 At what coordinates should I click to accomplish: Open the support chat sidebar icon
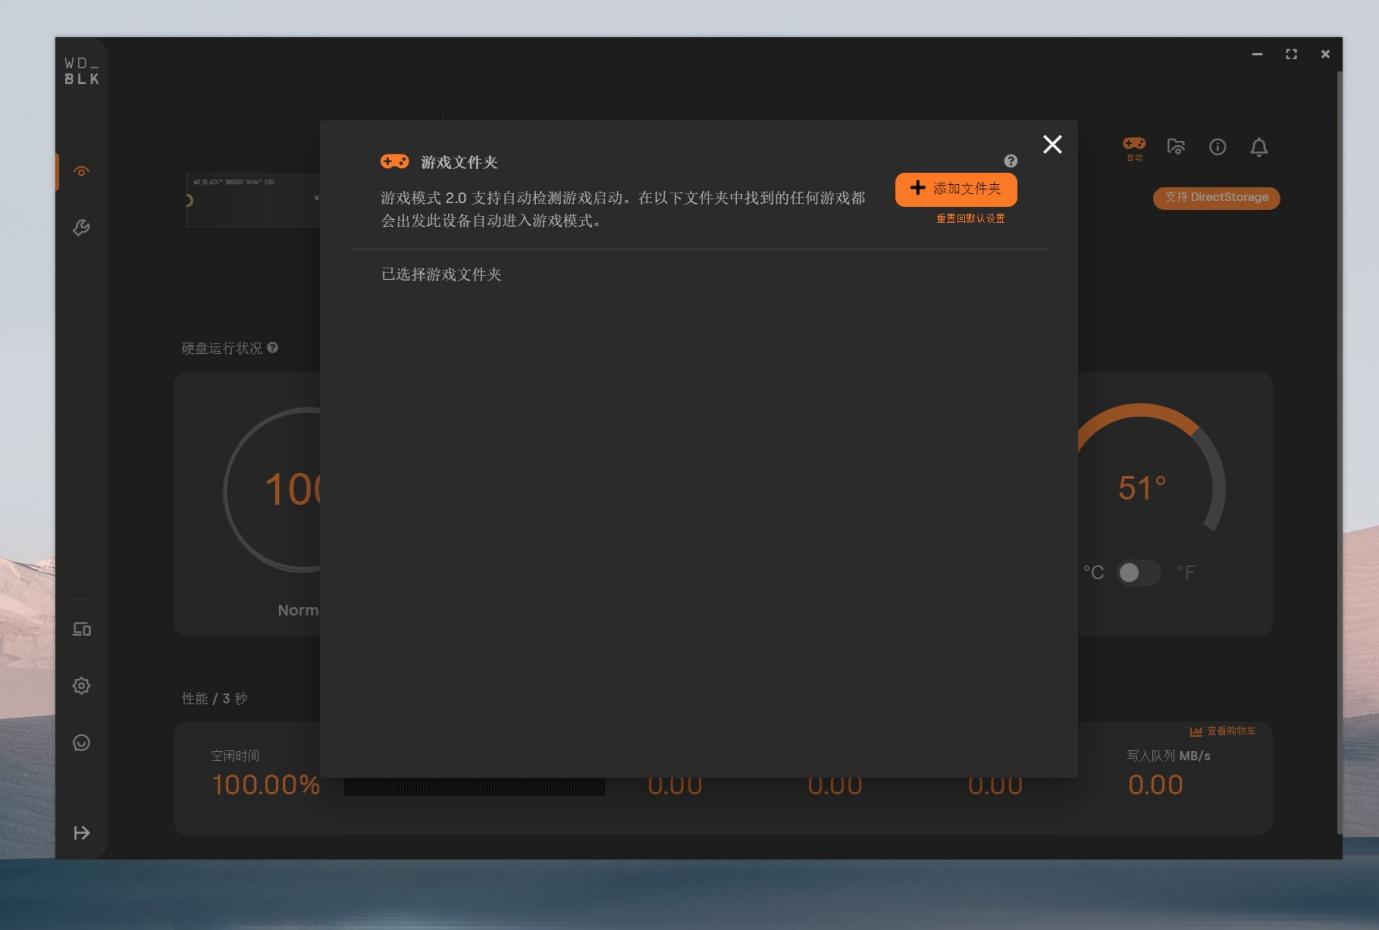tap(82, 742)
